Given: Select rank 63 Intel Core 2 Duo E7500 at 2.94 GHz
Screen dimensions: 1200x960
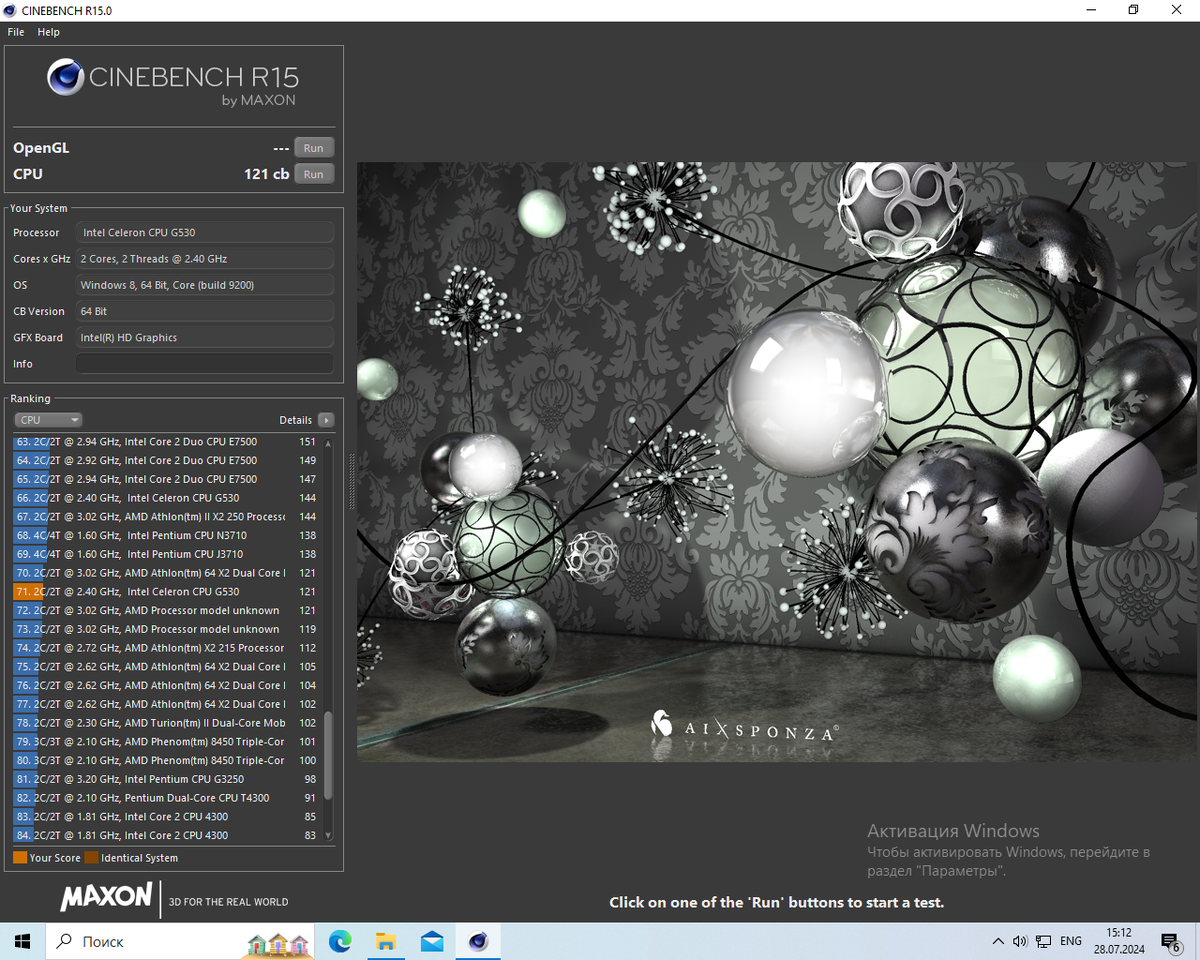Looking at the screenshot, I should tap(168, 442).
